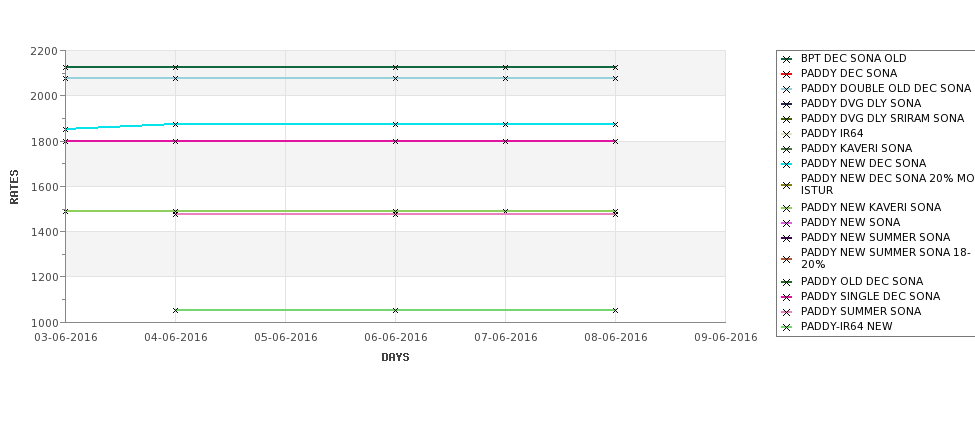Screen dimensions: 975x429
Task: Click the 08-06-2016 point on top dark green line
Action: coord(615,67)
